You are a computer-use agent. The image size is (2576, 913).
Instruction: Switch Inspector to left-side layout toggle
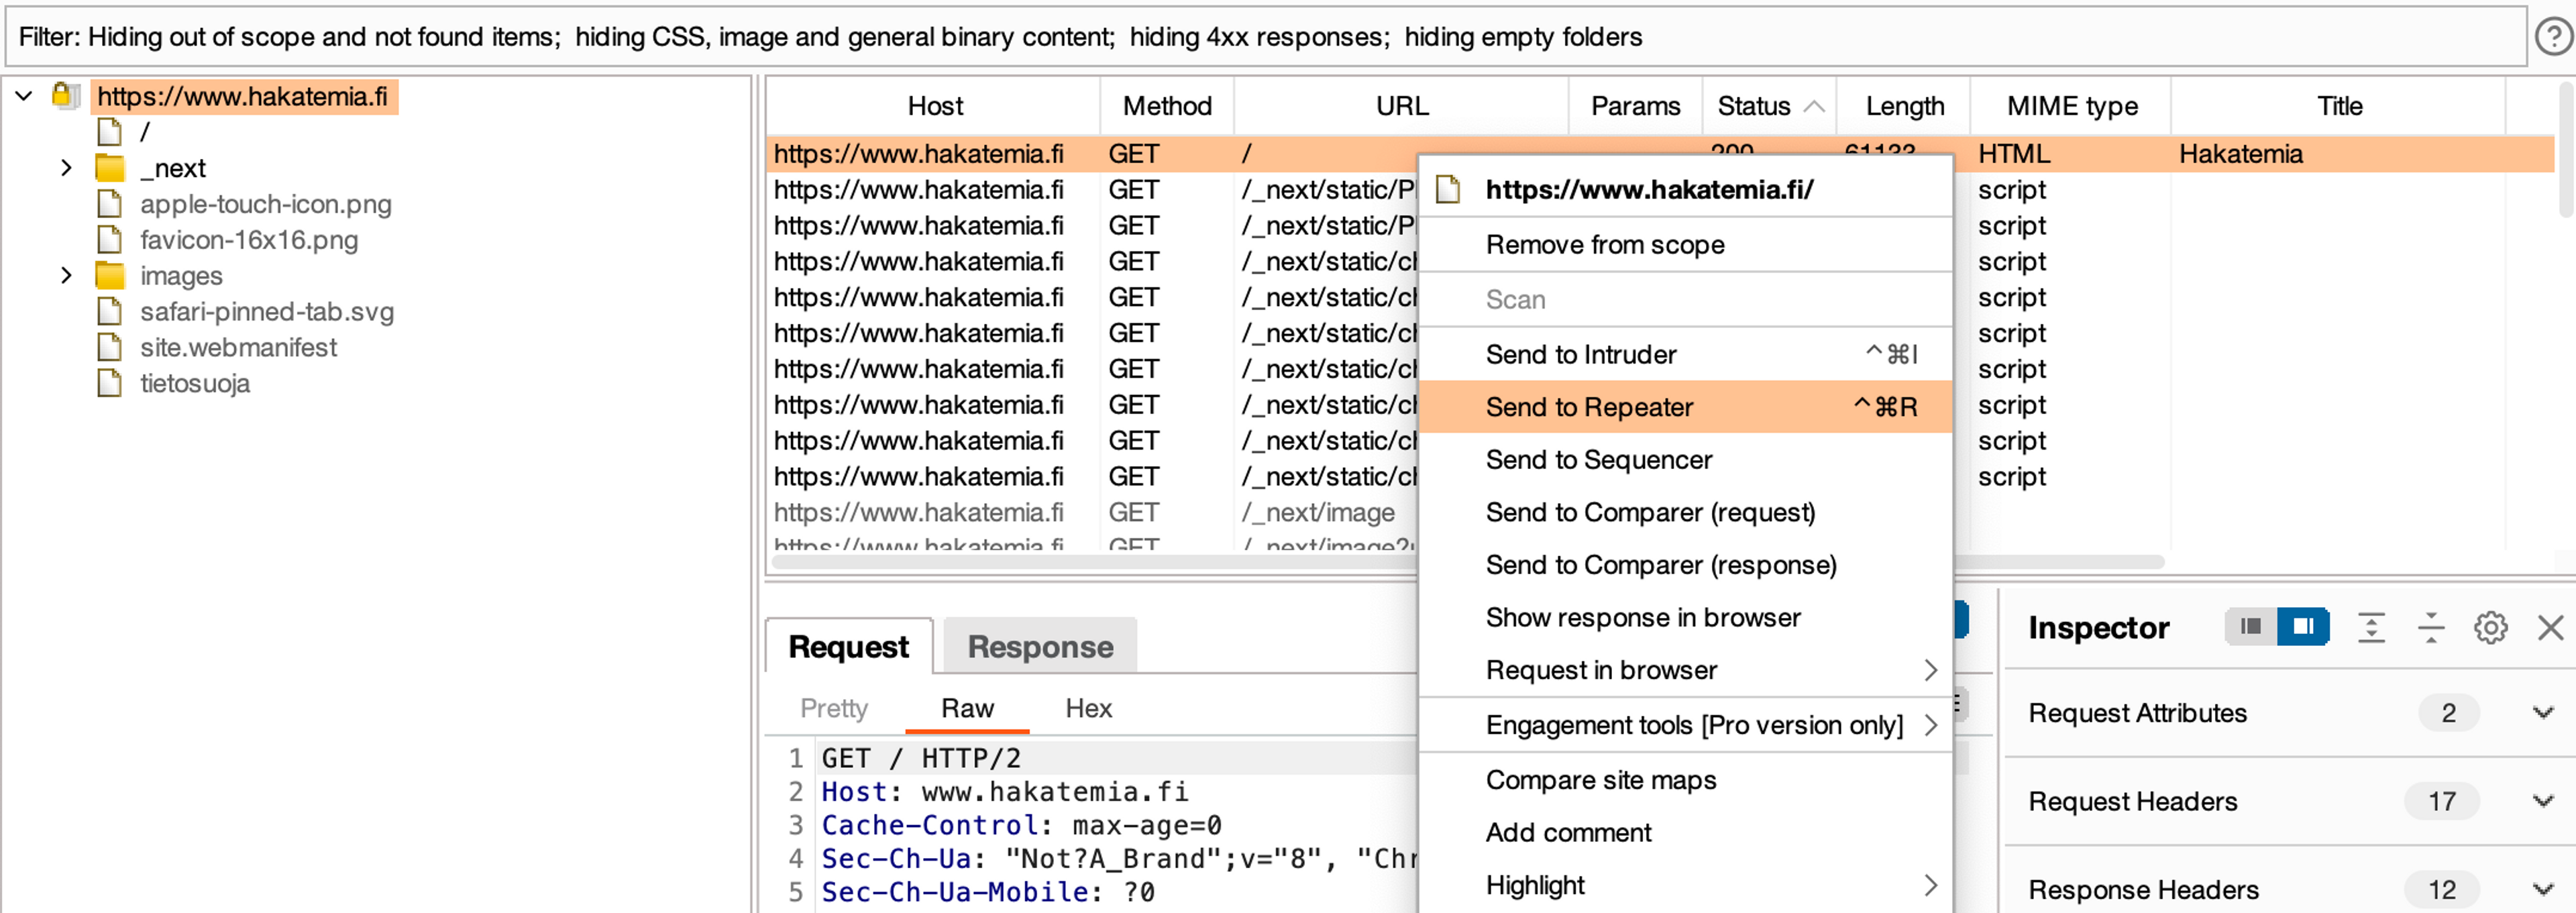click(x=2251, y=627)
